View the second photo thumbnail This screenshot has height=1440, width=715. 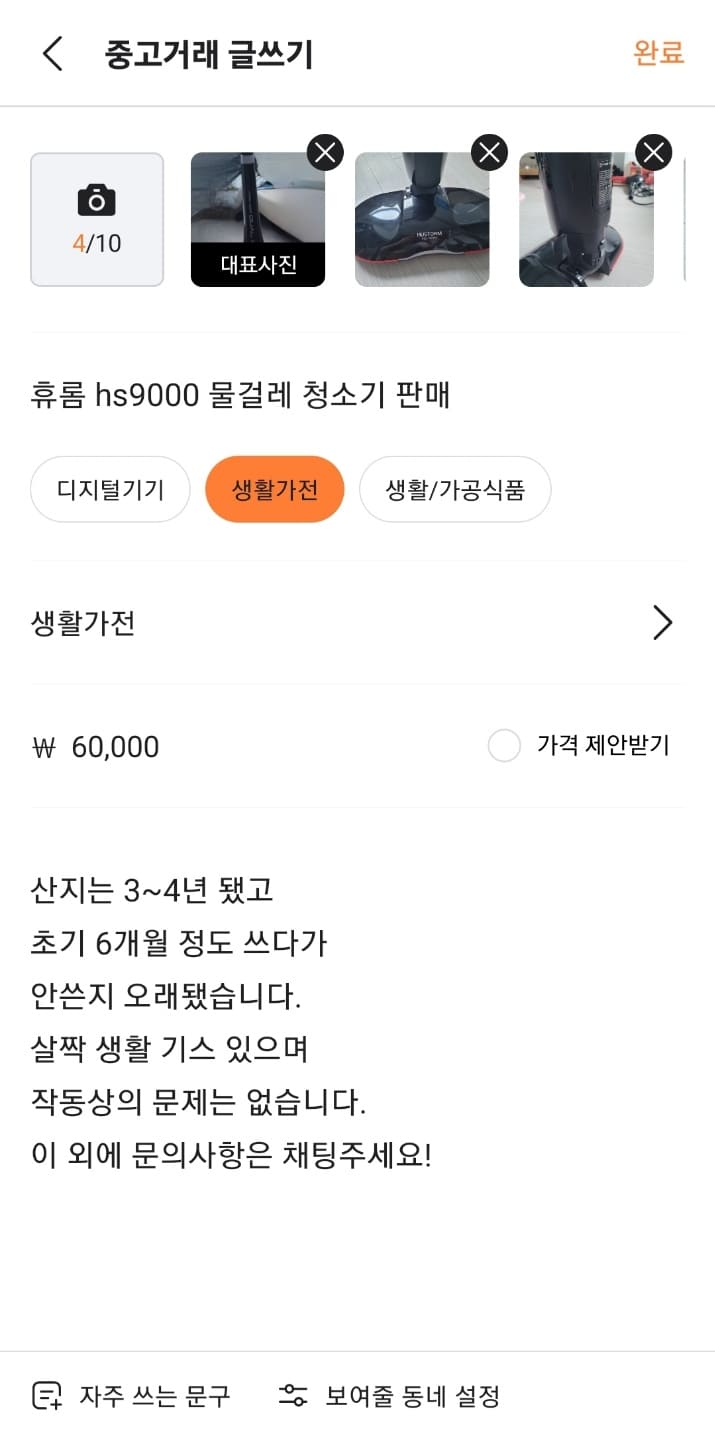(x=422, y=218)
